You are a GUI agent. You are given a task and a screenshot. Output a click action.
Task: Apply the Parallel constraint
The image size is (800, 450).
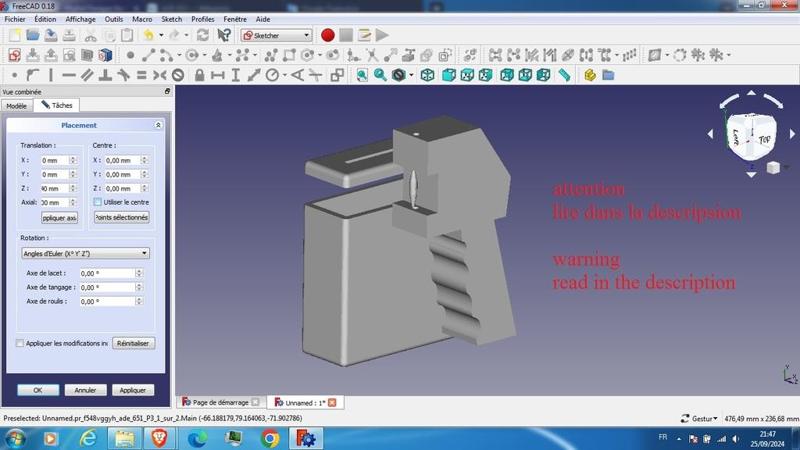pyautogui.click(x=87, y=76)
